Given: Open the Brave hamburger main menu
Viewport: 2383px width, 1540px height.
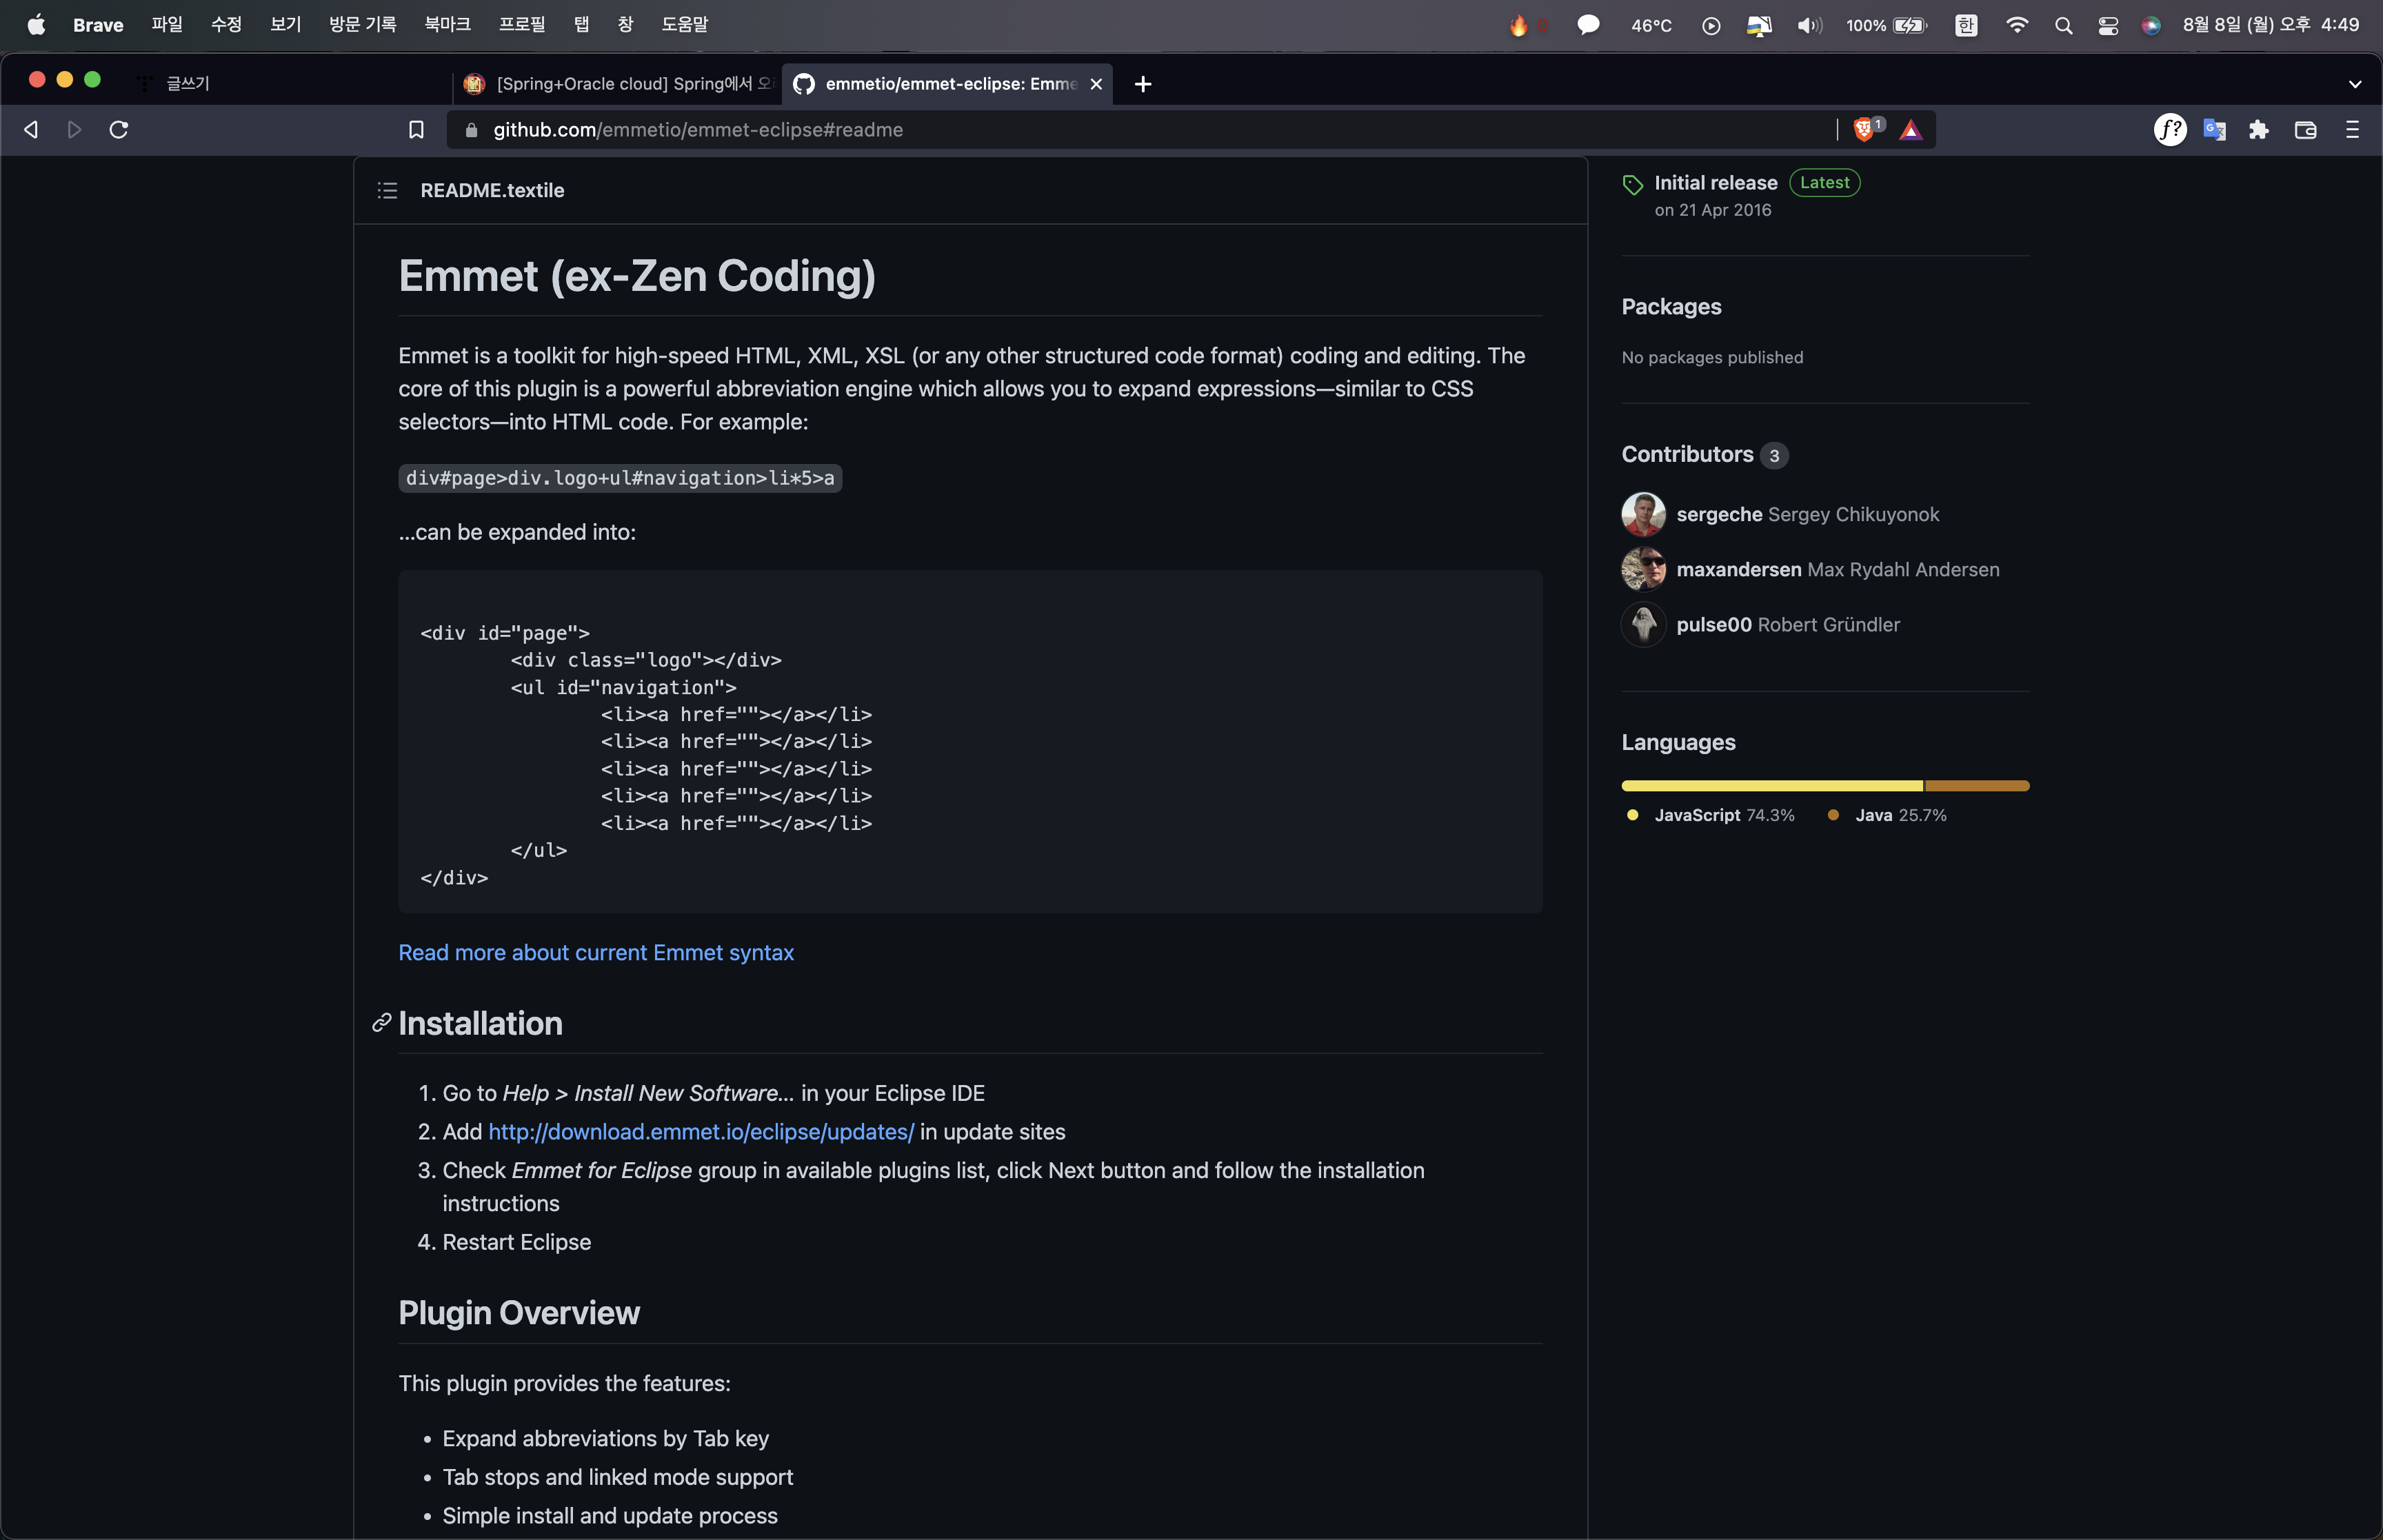Looking at the screenshot, I should click(x=2352, y=130).
